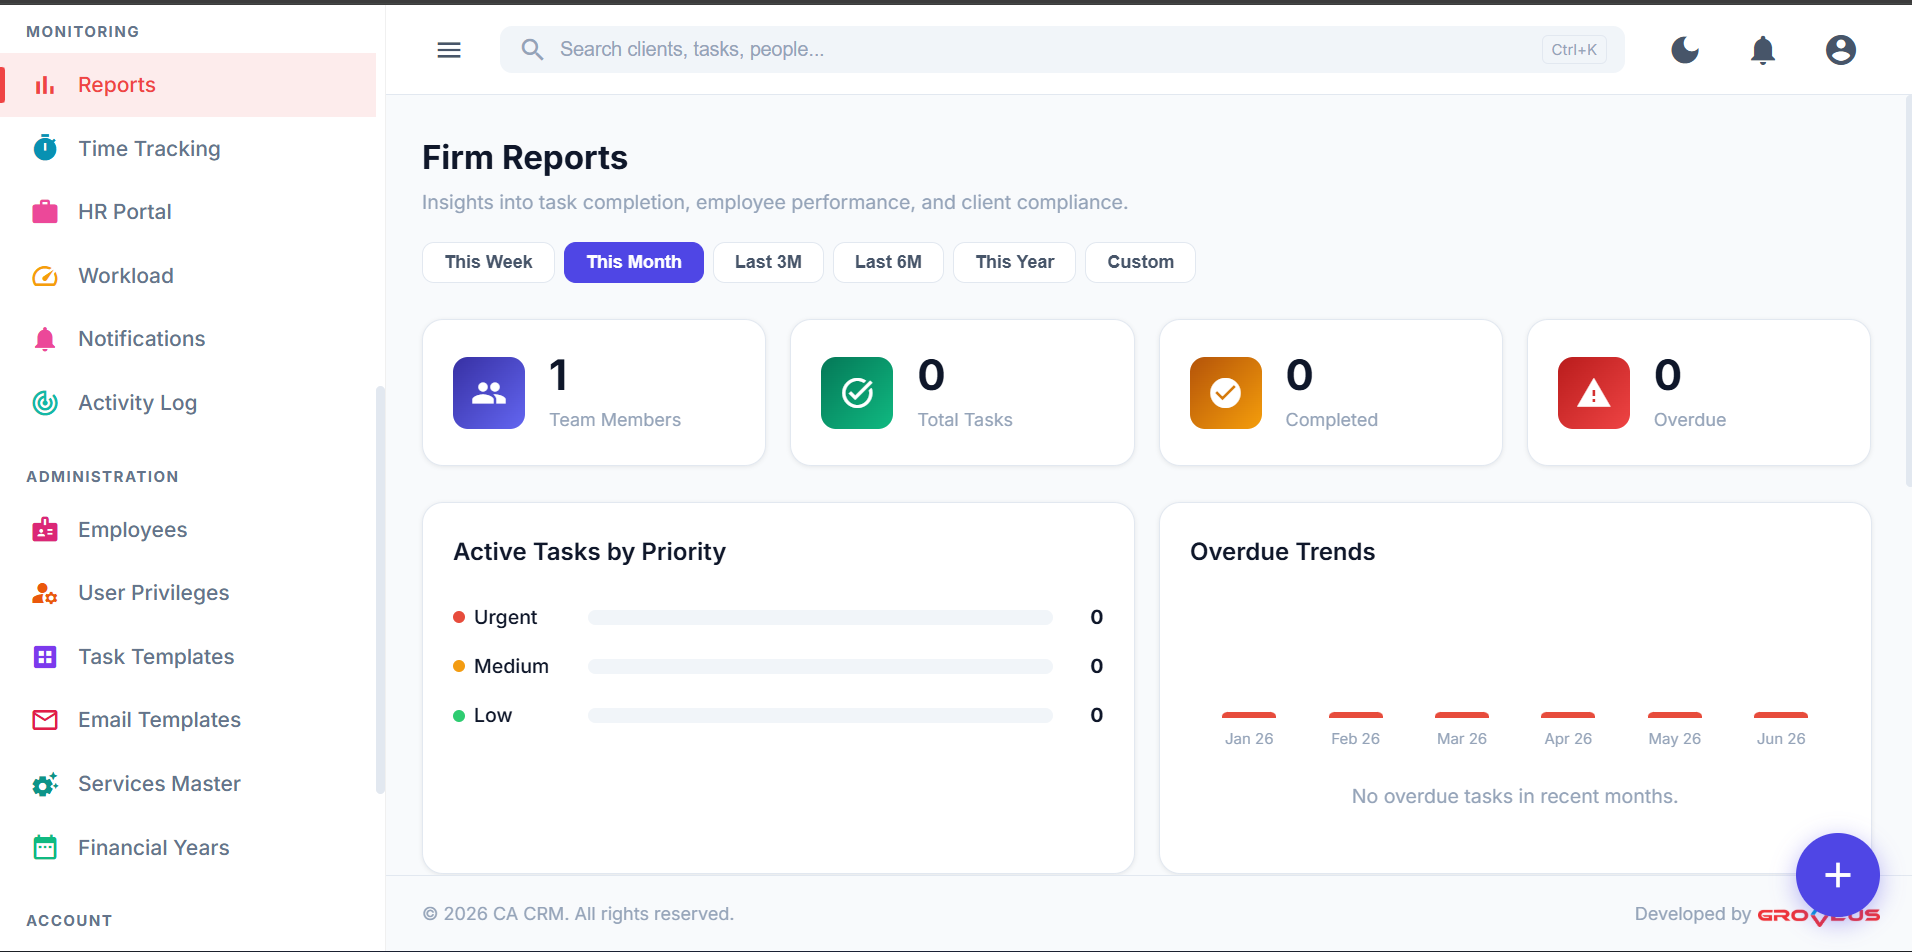The width and height of the screenshot is (1912, 952).
Task: Click the Team Members stat card
Action: [x=594, y=393]
